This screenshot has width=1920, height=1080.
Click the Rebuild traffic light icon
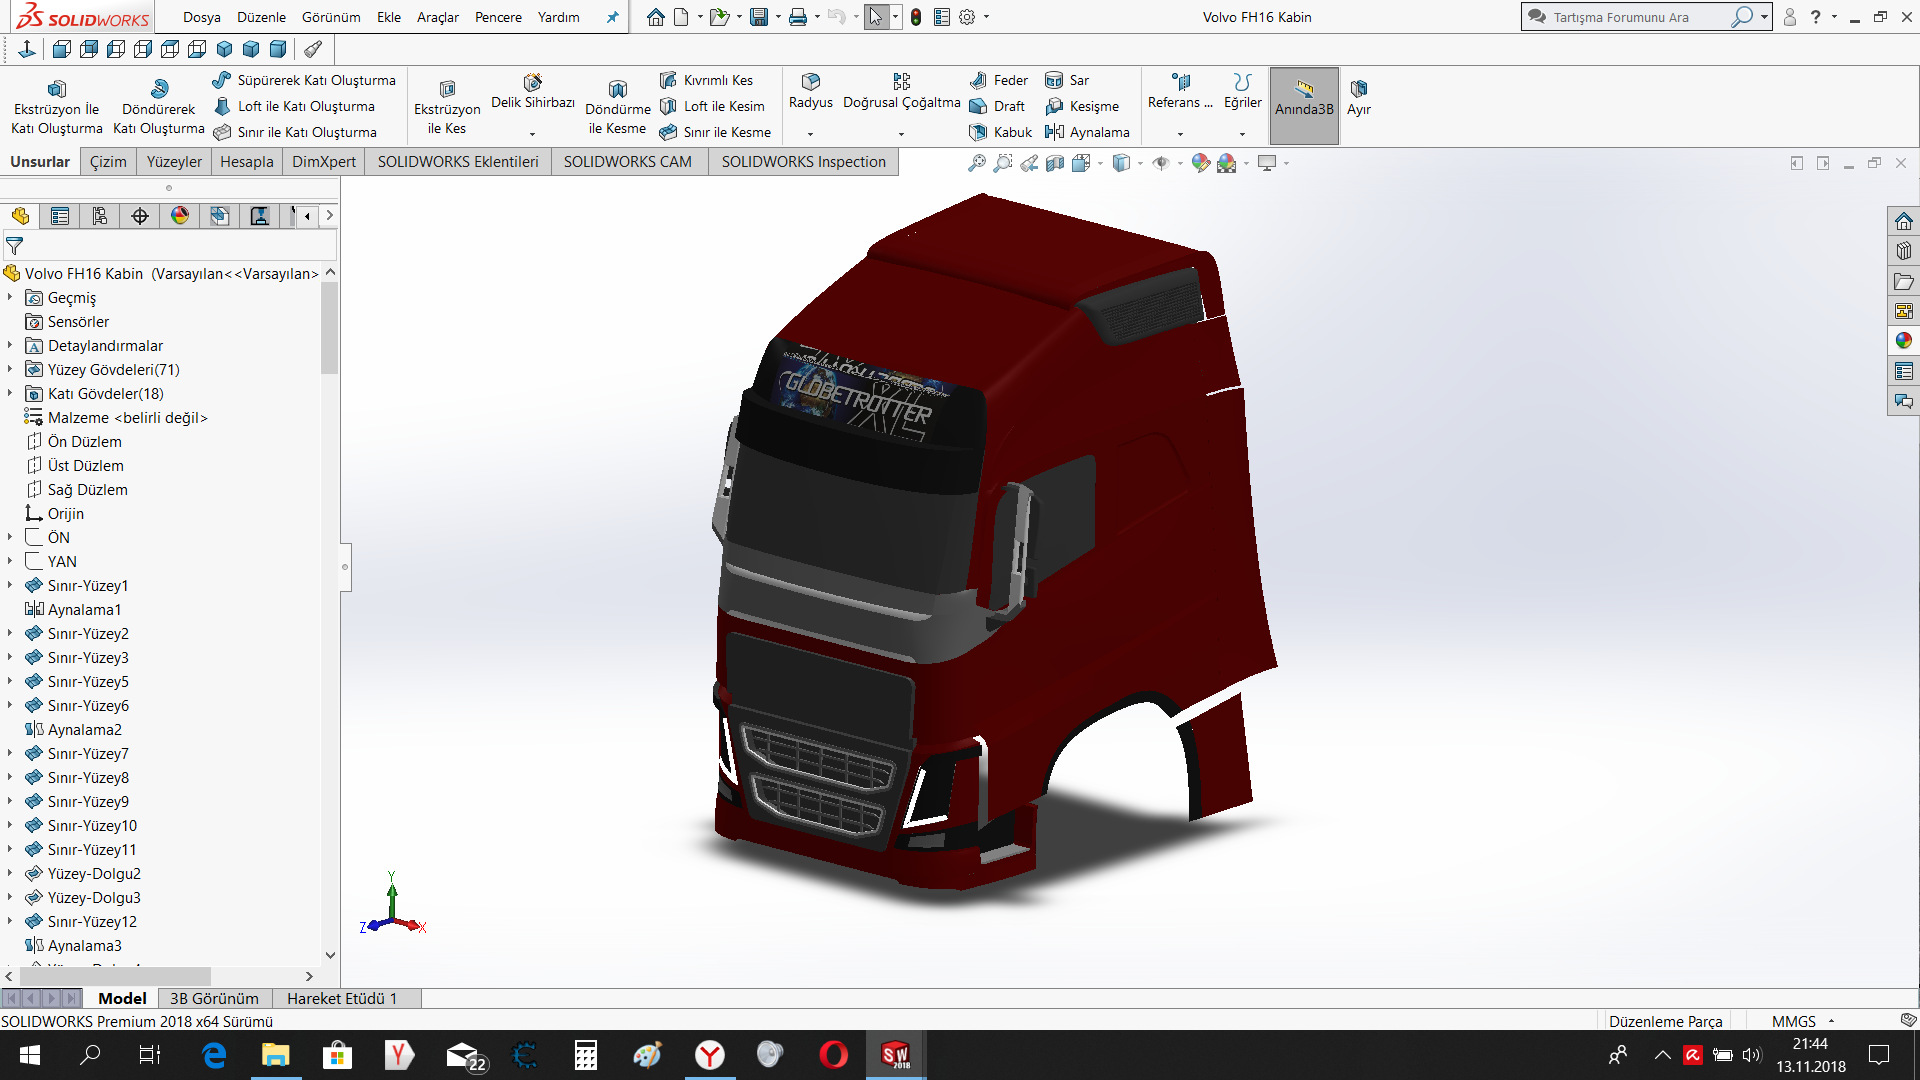click(915, 17)
